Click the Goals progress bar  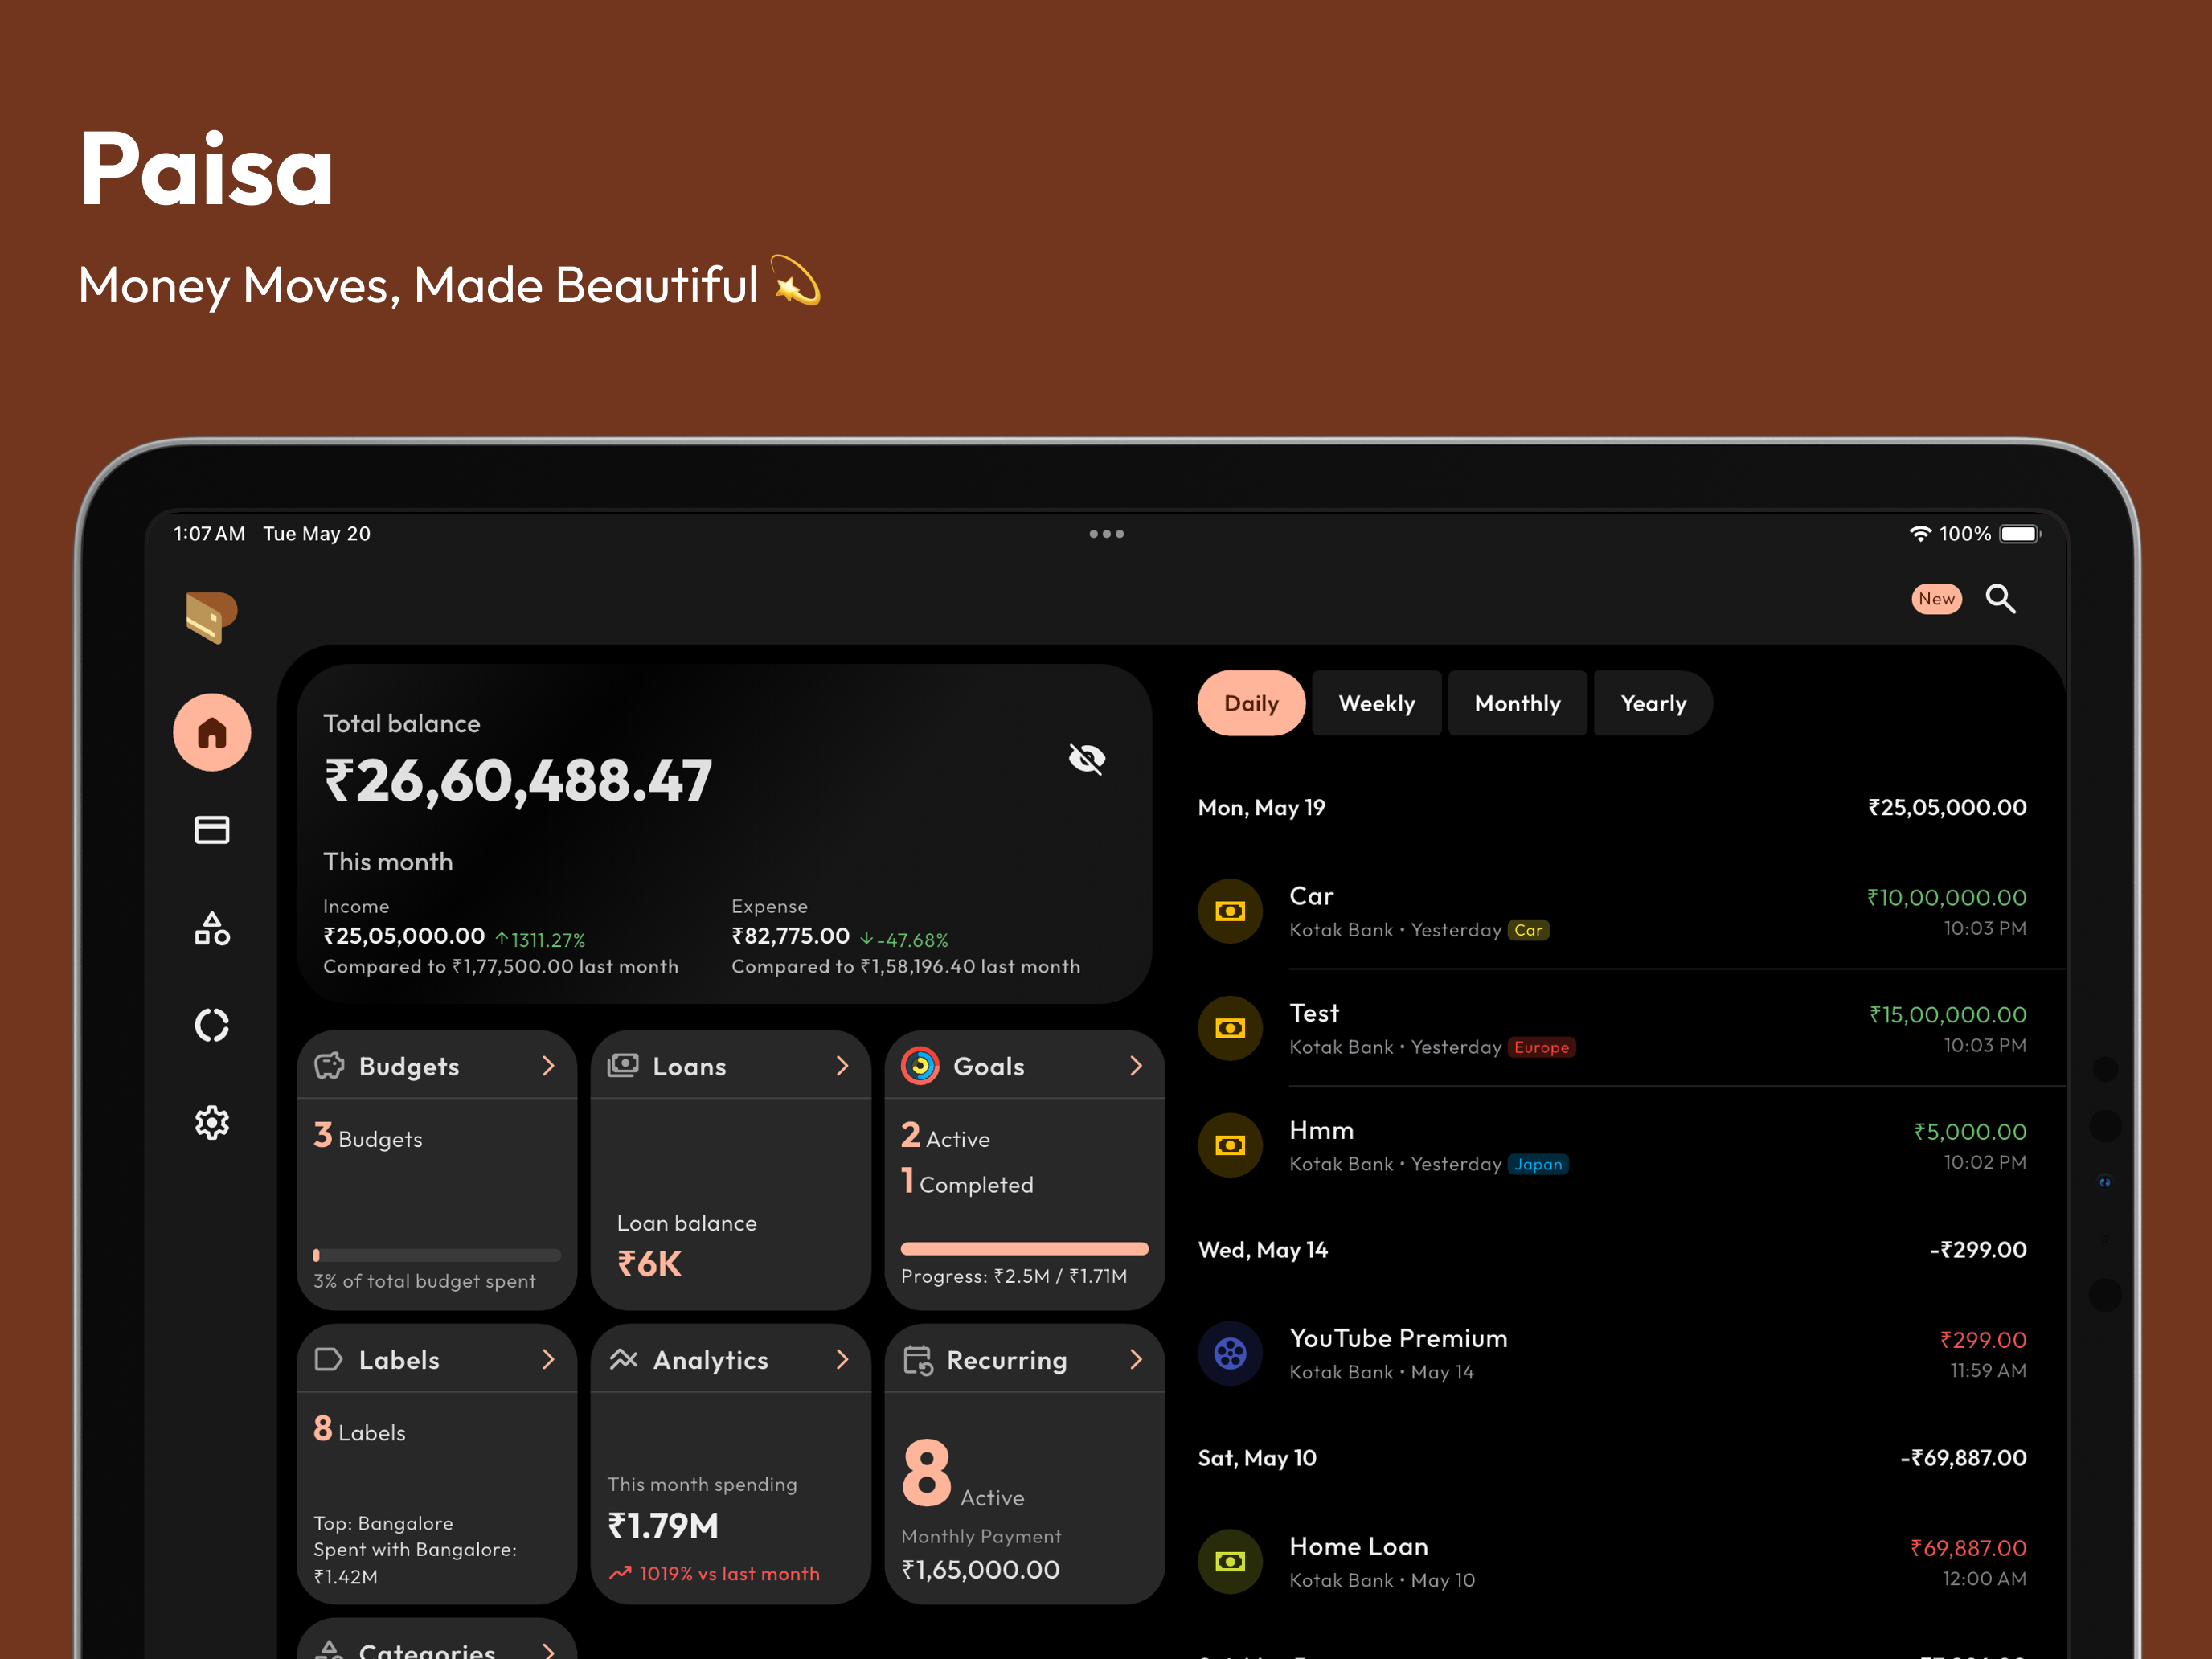pos(1024,1248)
